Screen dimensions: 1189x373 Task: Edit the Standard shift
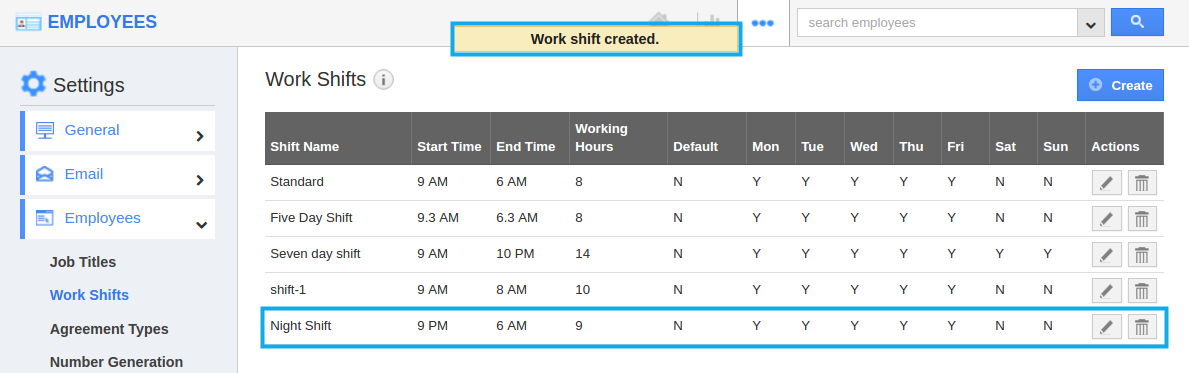point(1106,183)
